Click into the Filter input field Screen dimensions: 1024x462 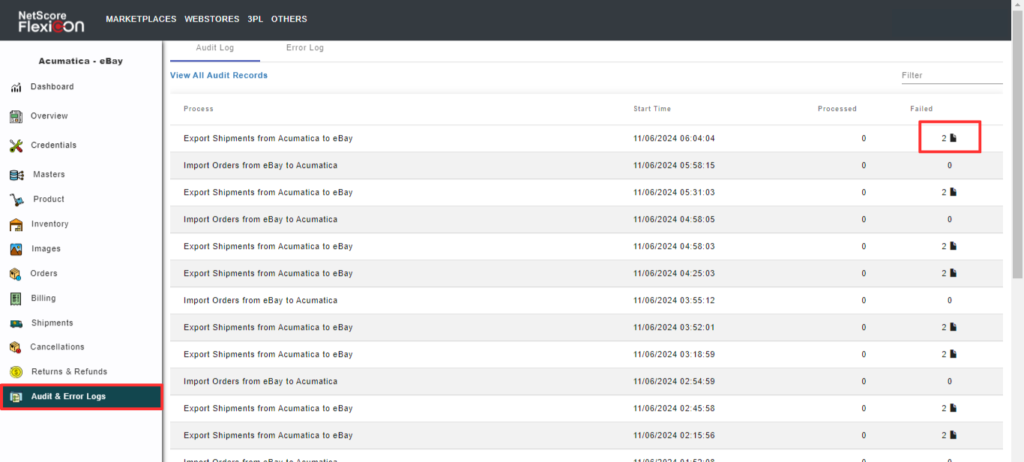[x=951, y=76]
